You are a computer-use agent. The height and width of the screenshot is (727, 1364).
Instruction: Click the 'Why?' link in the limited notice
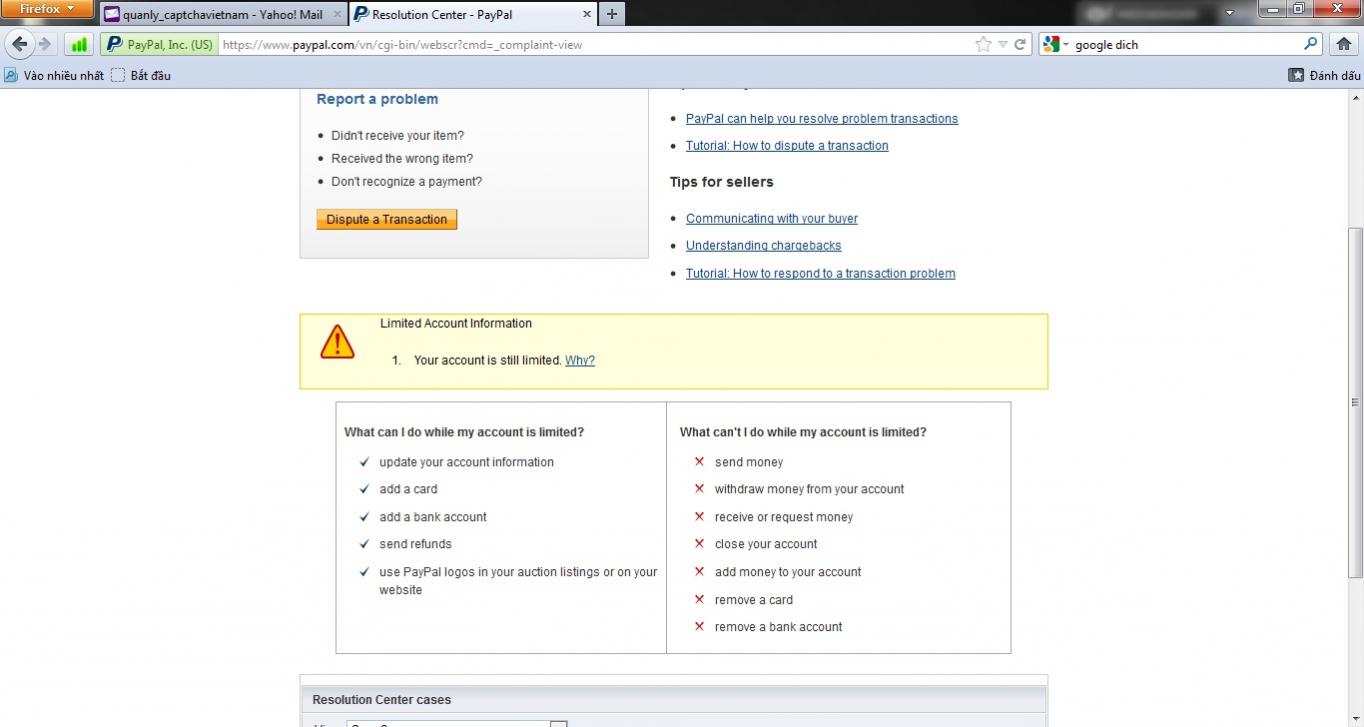point(580,361)
